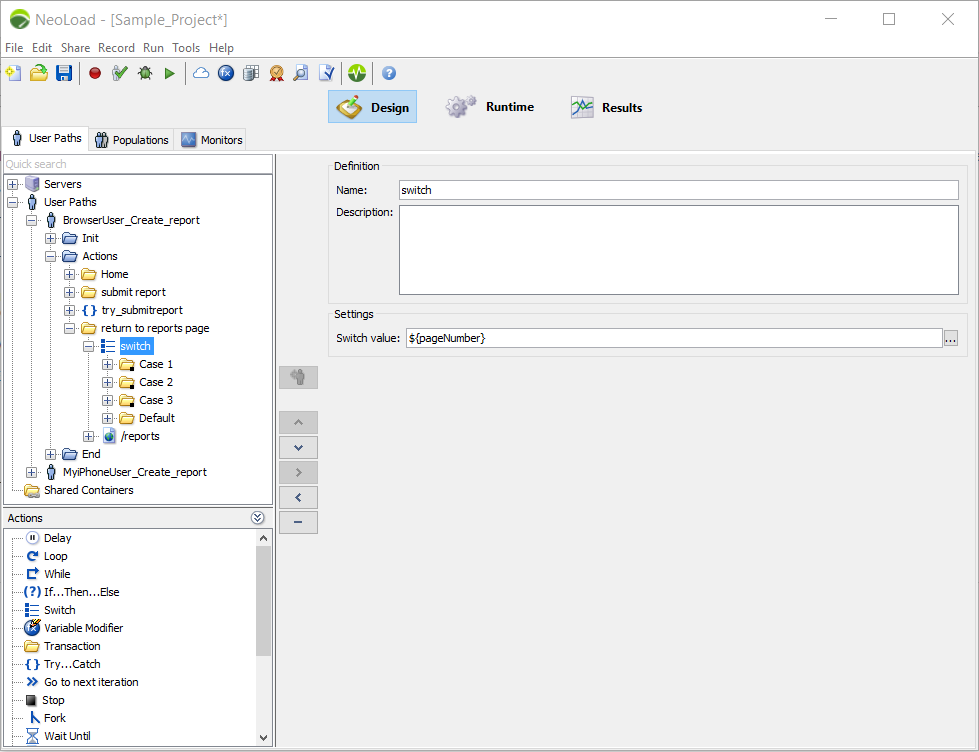Collapse the switch node in tree
This screenshot has height=752, width=979.
(89, 346)
